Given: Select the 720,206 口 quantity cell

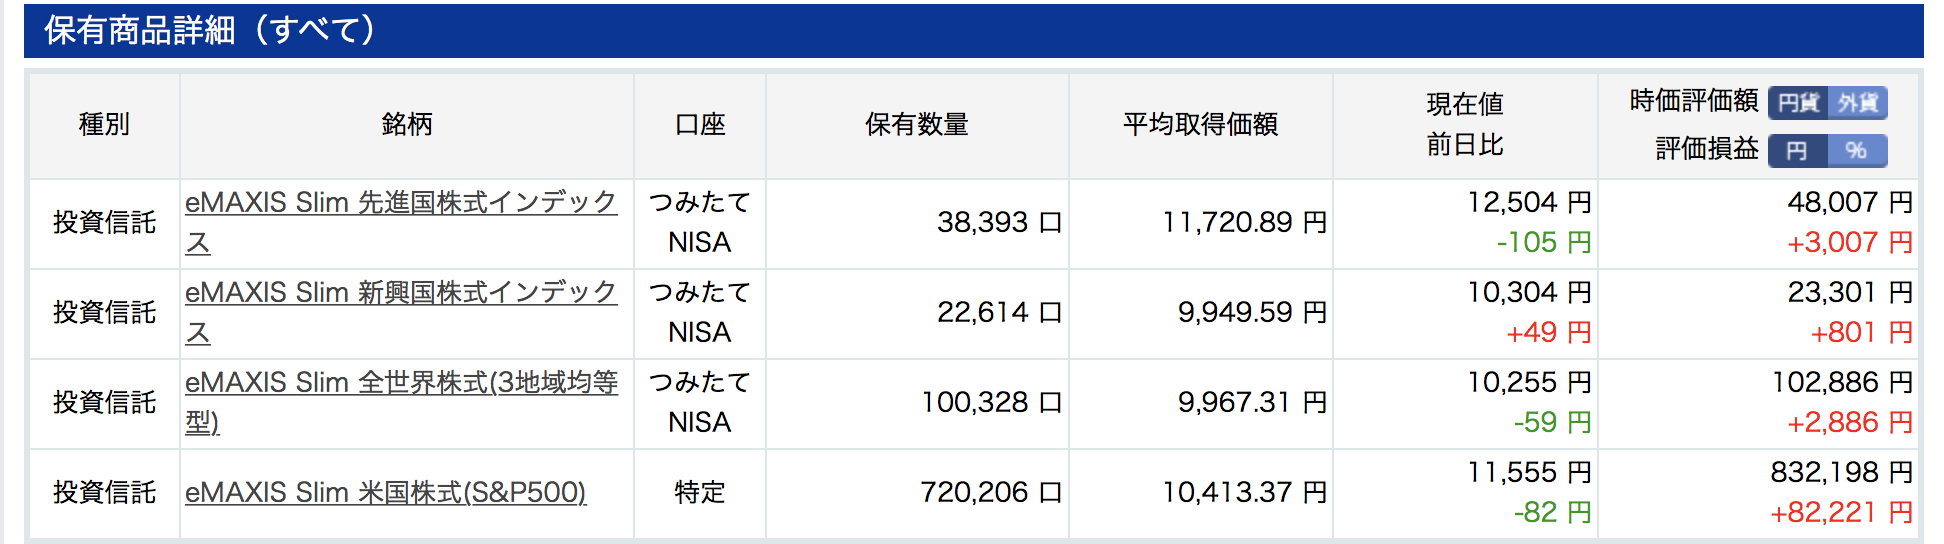Looking at the screenshot, I should click(991, 492).
